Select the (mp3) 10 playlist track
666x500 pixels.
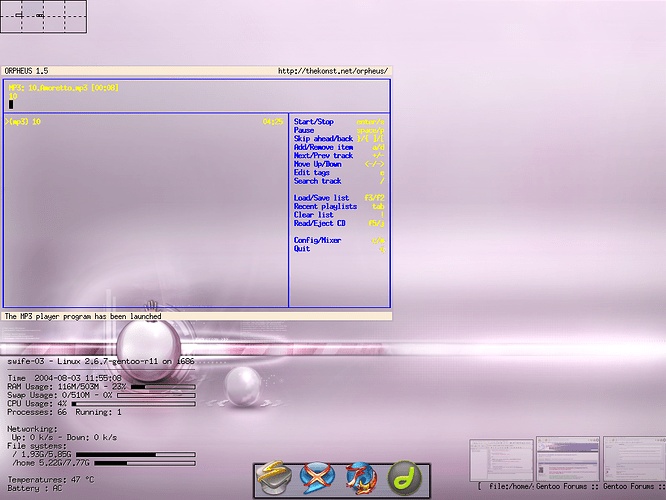point(23,121)
